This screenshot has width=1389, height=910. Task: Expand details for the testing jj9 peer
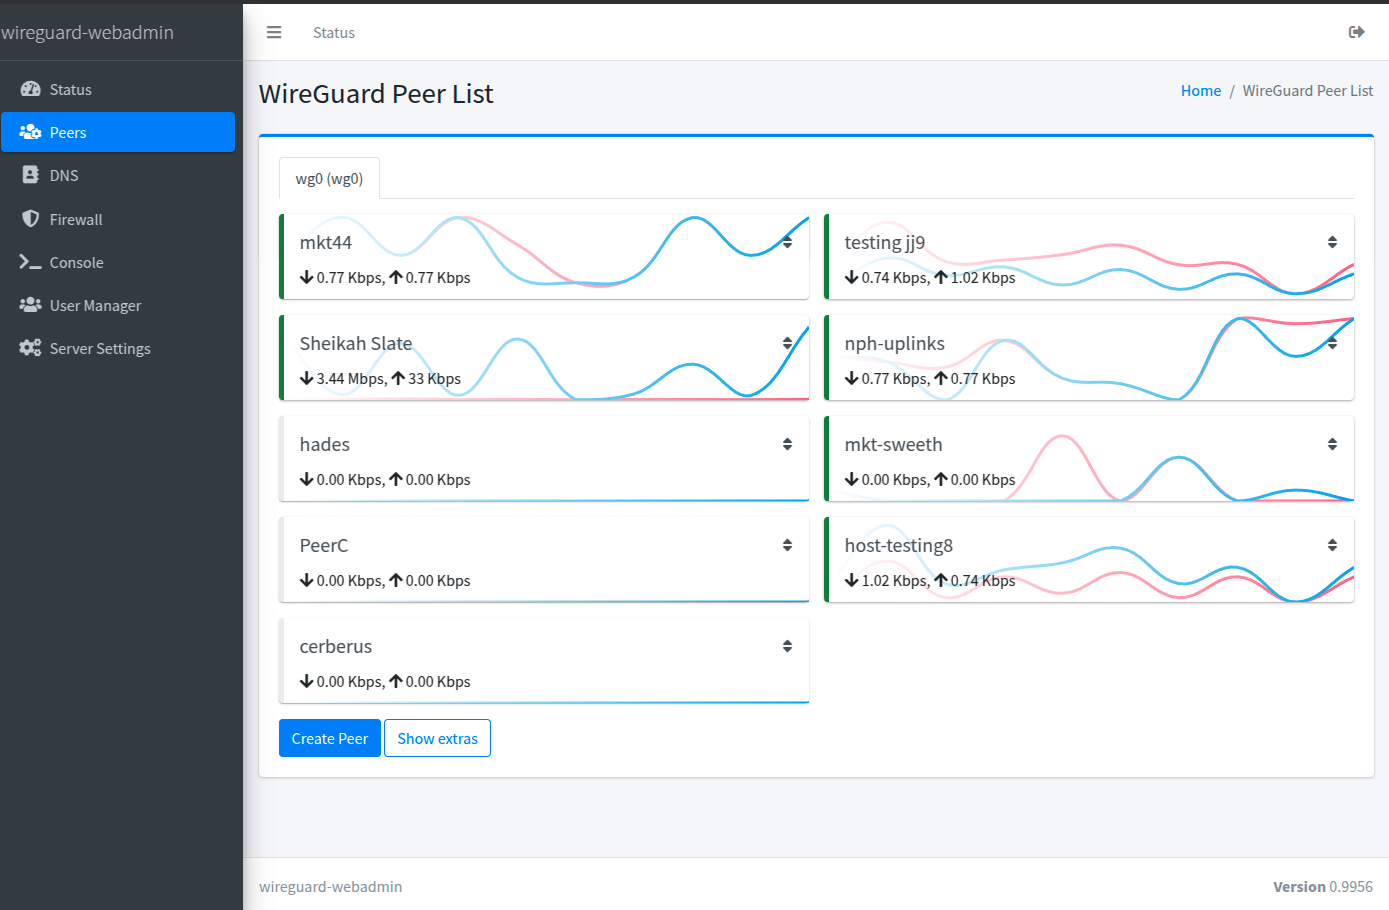[1332, 241]
